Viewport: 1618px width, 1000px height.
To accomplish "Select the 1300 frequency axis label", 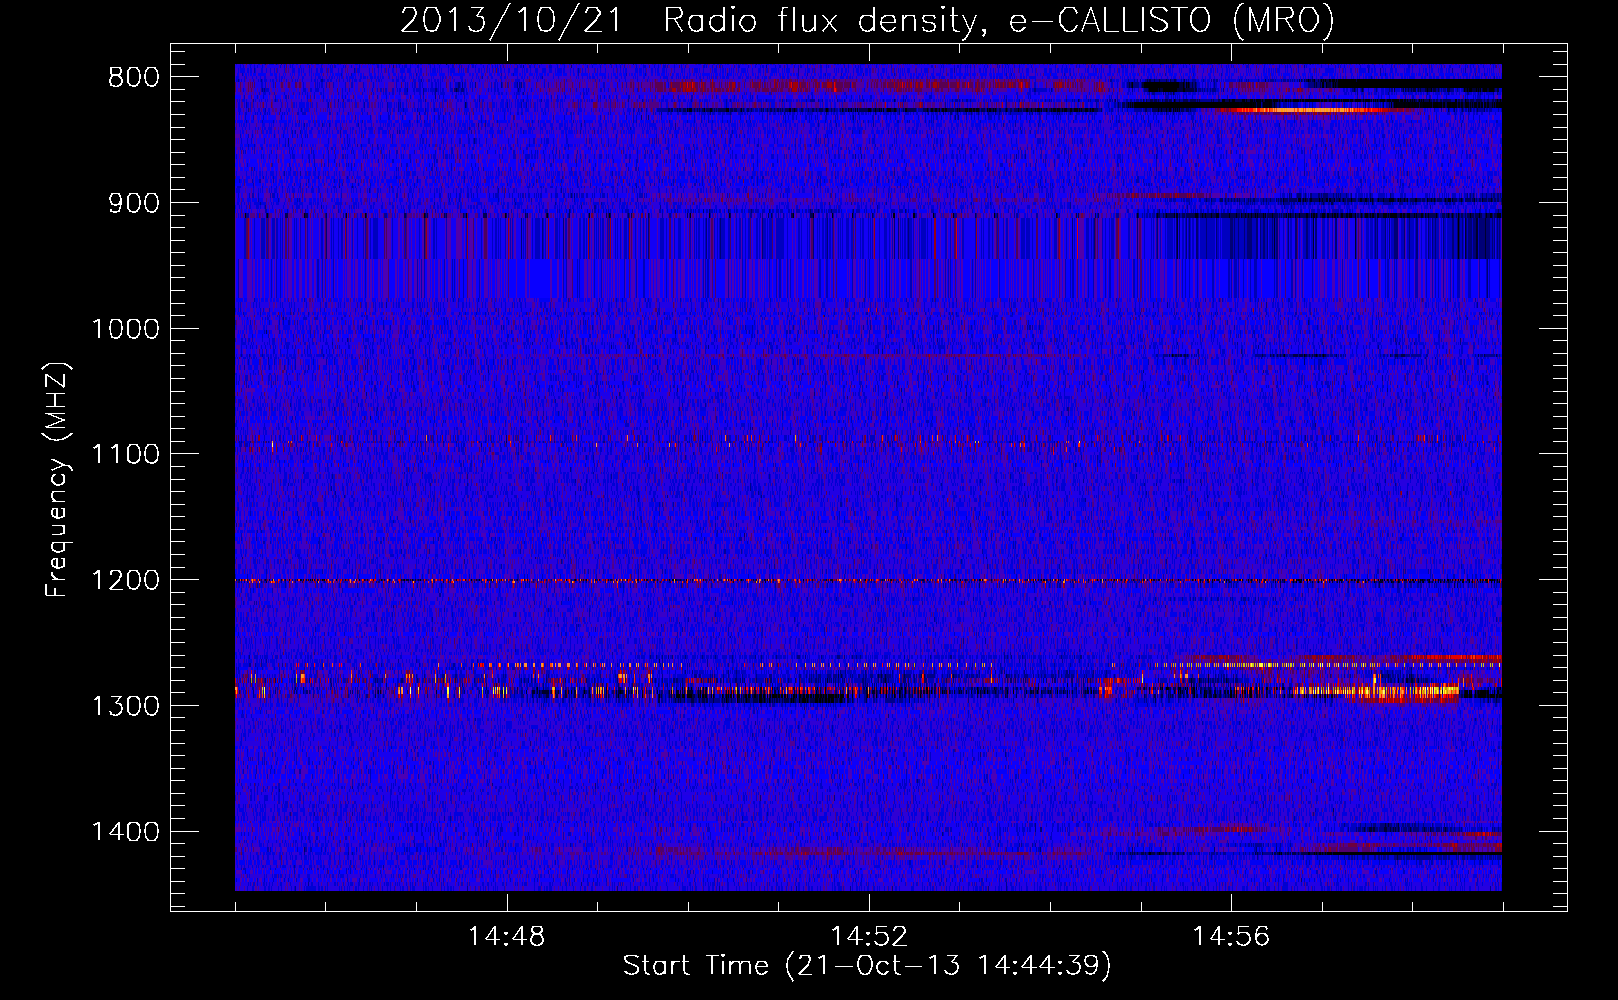I will click(125, 706).
